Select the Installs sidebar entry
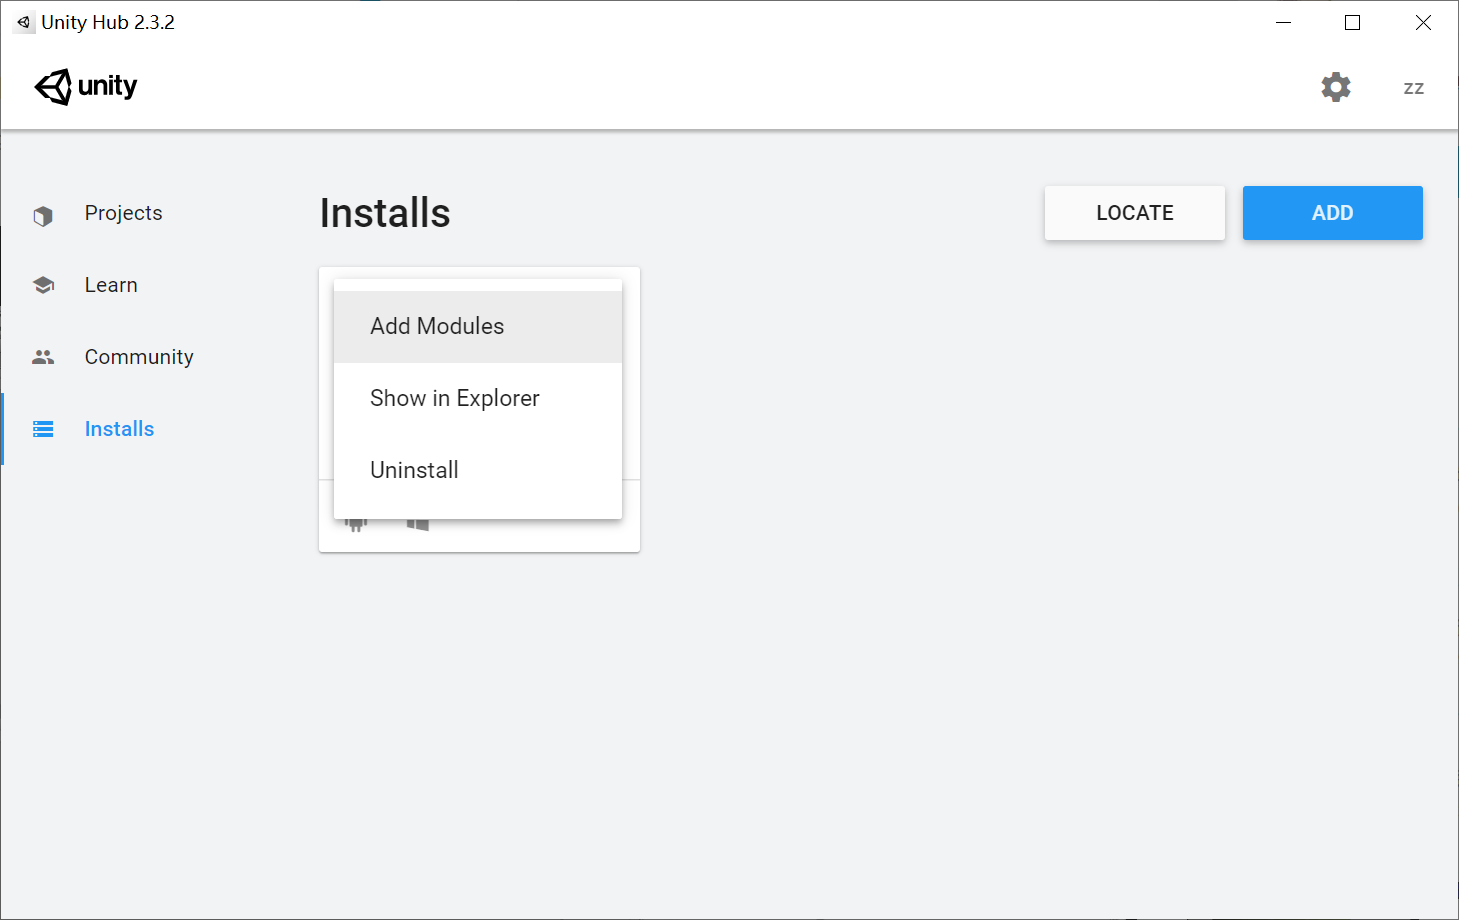Viewport: 1459px width, 920px height. [x=119, y=428]
